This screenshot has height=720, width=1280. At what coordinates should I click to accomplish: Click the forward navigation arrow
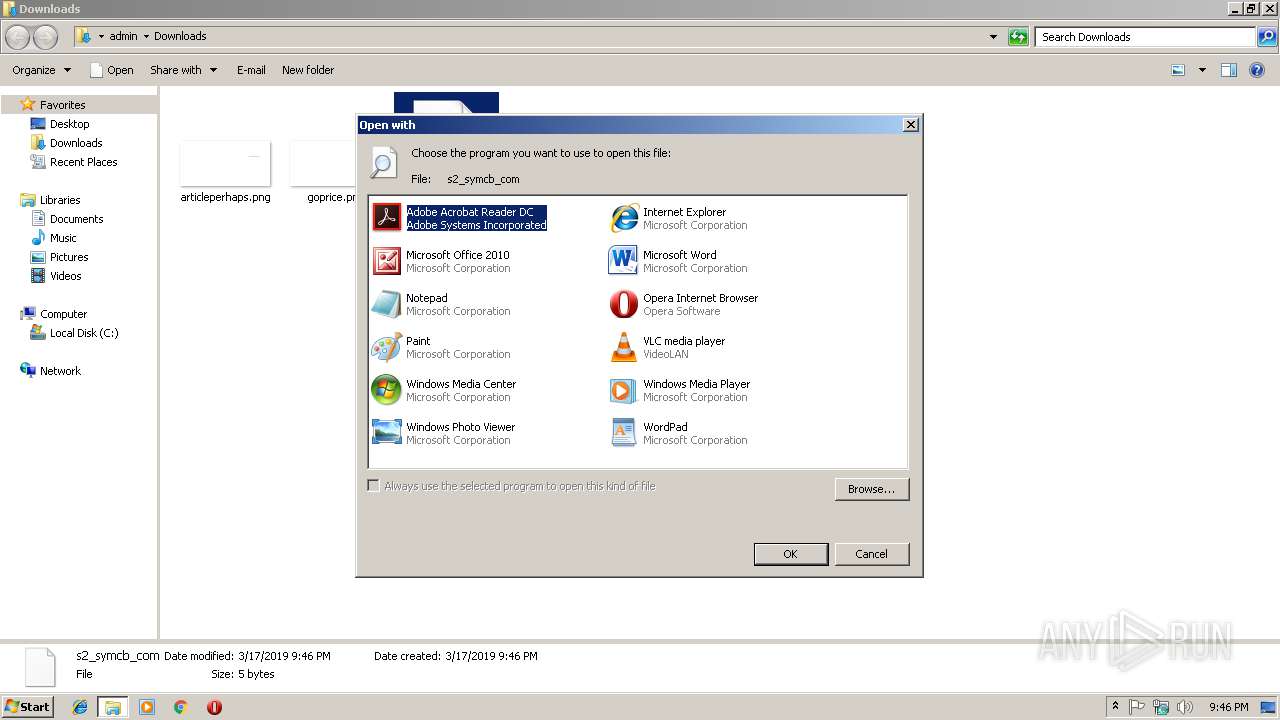(45, 37)
